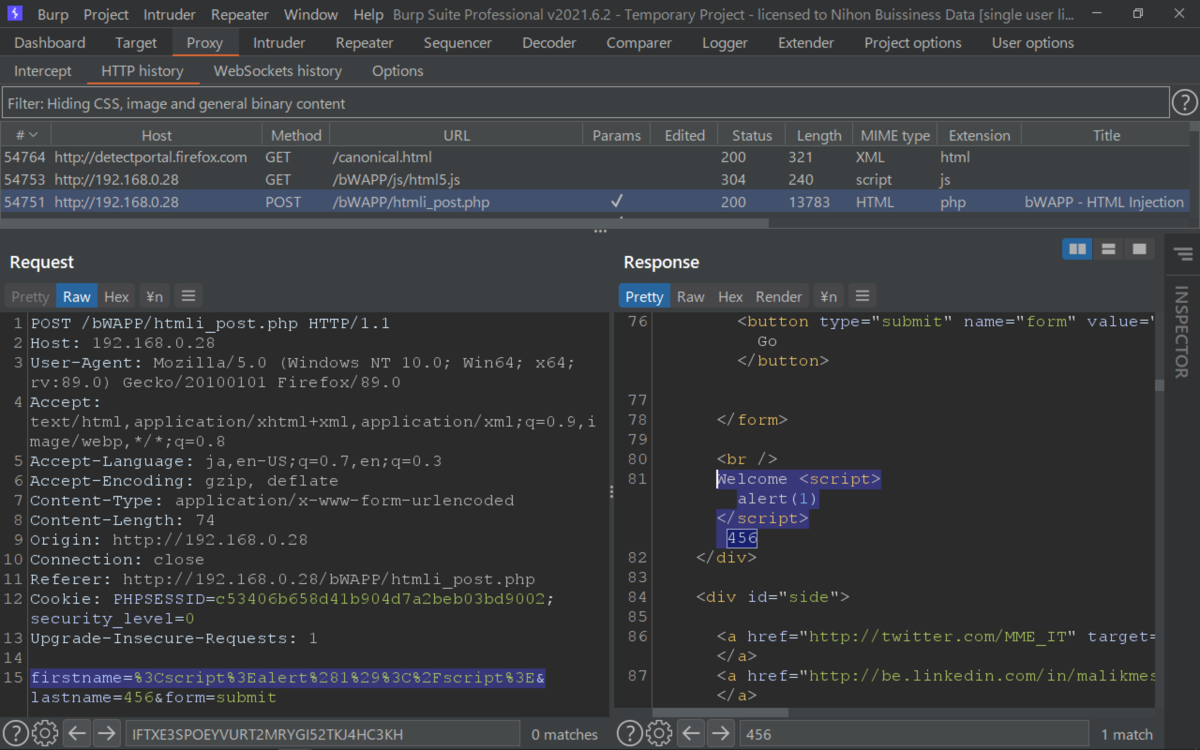Select Response Pretty view
The height and width of the screenshot is (750, 1200).
point(644,296)
